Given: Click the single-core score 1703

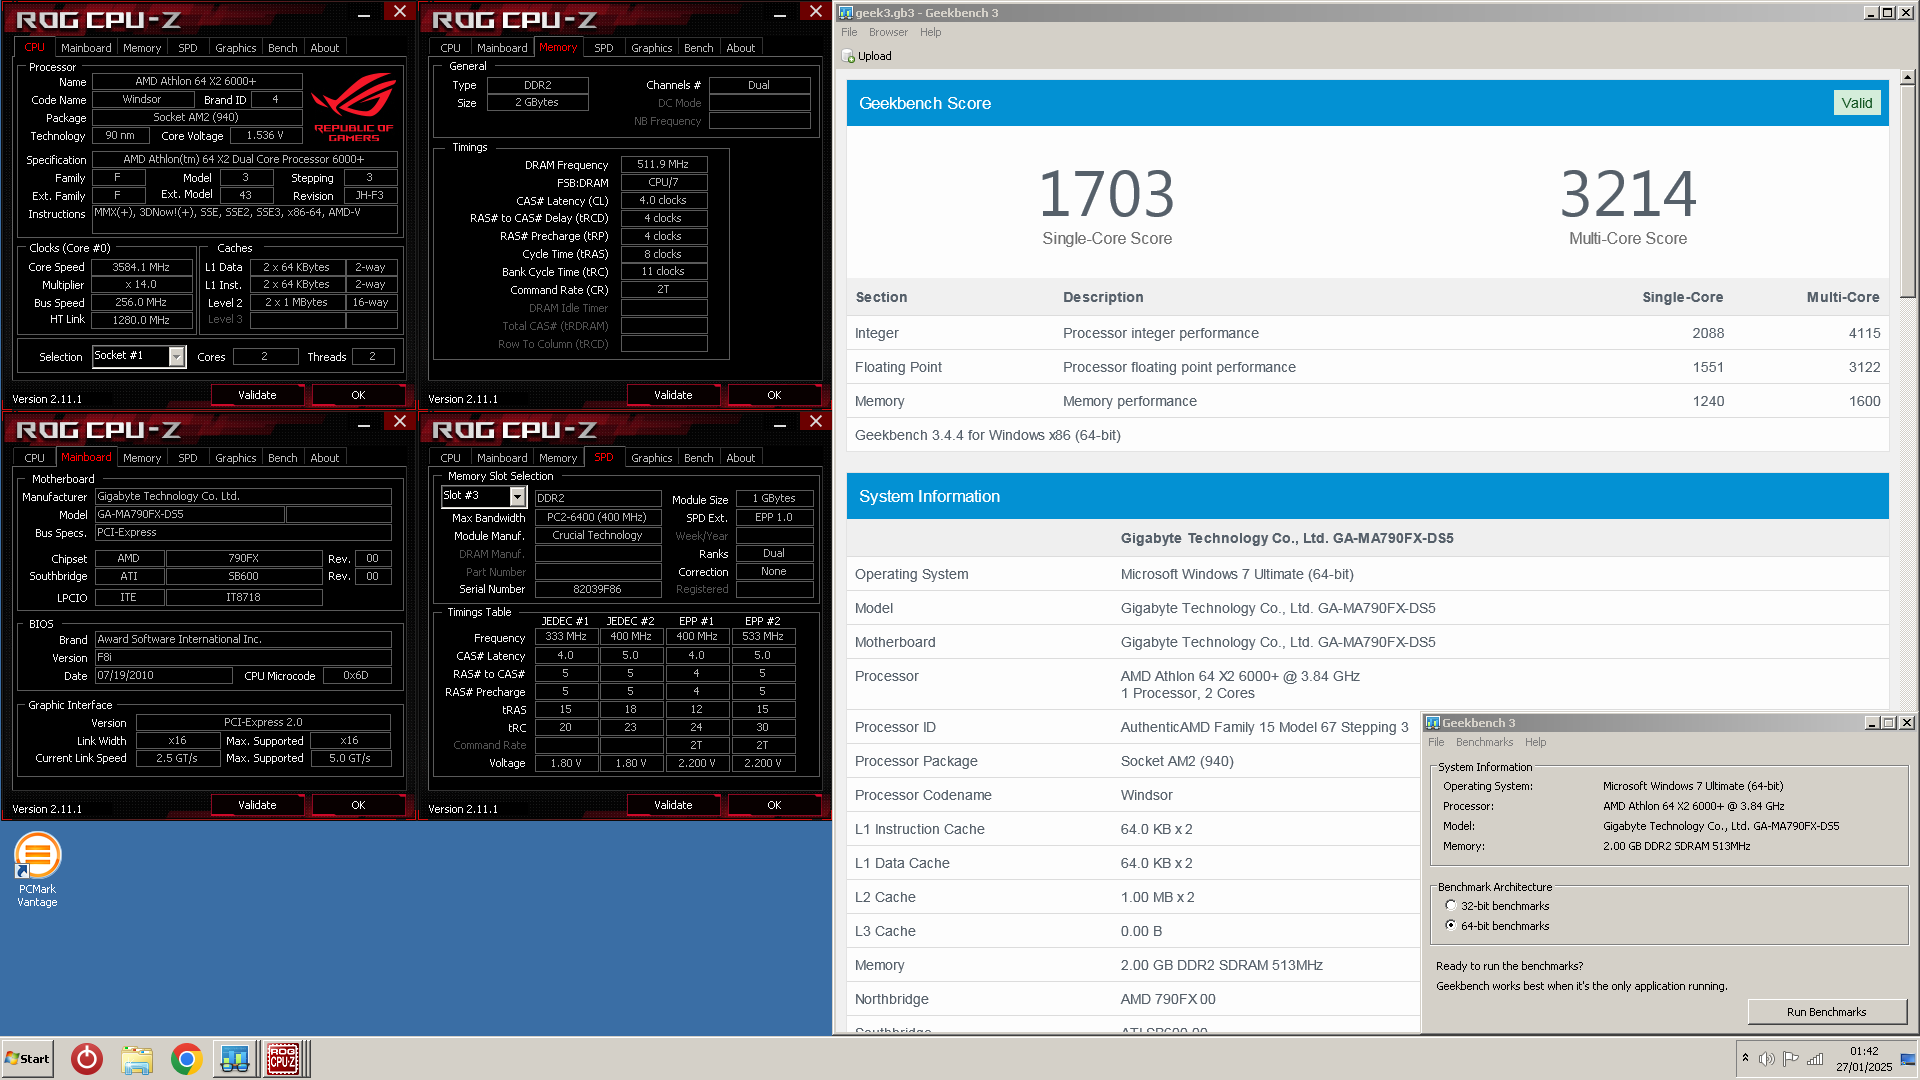Looking at the screenshot, I should [1106, 194].
